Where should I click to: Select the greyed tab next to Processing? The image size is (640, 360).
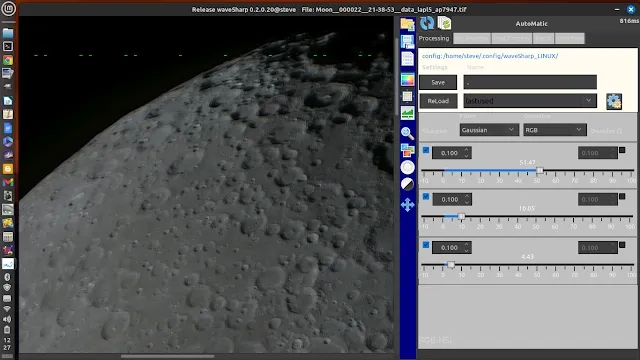[x=471, y=38]
